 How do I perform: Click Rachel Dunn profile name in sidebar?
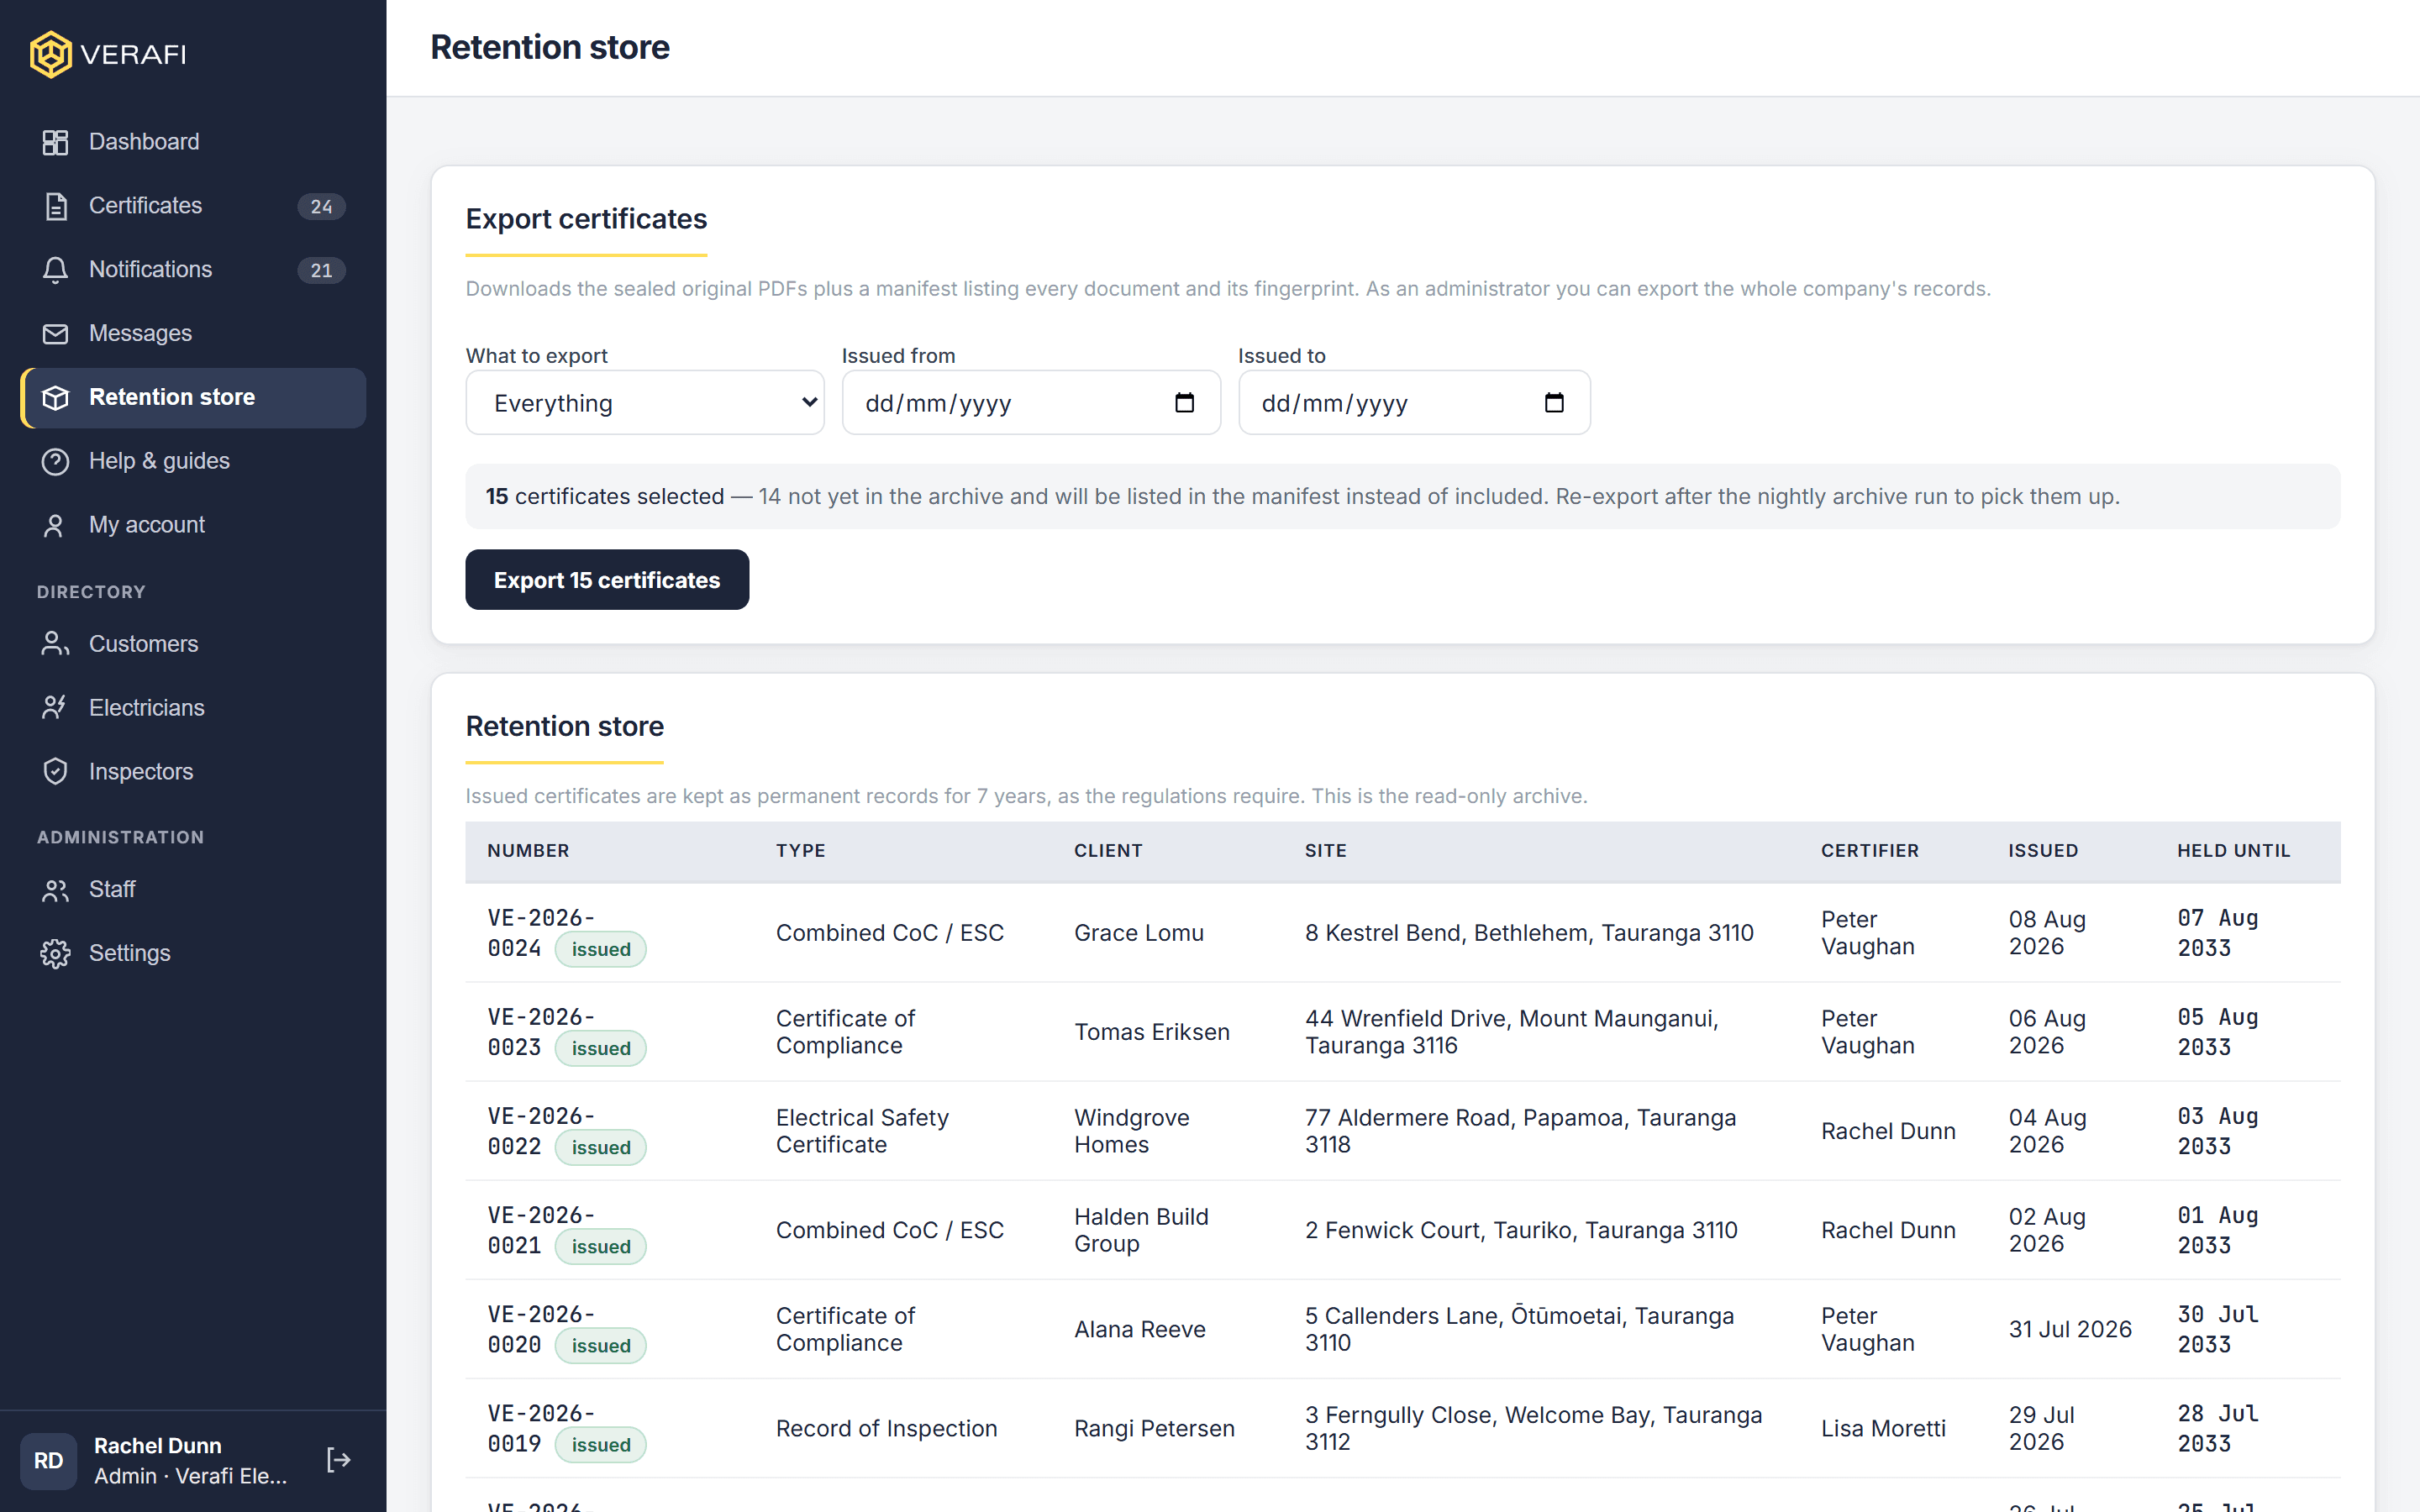tap(158, 1446)
